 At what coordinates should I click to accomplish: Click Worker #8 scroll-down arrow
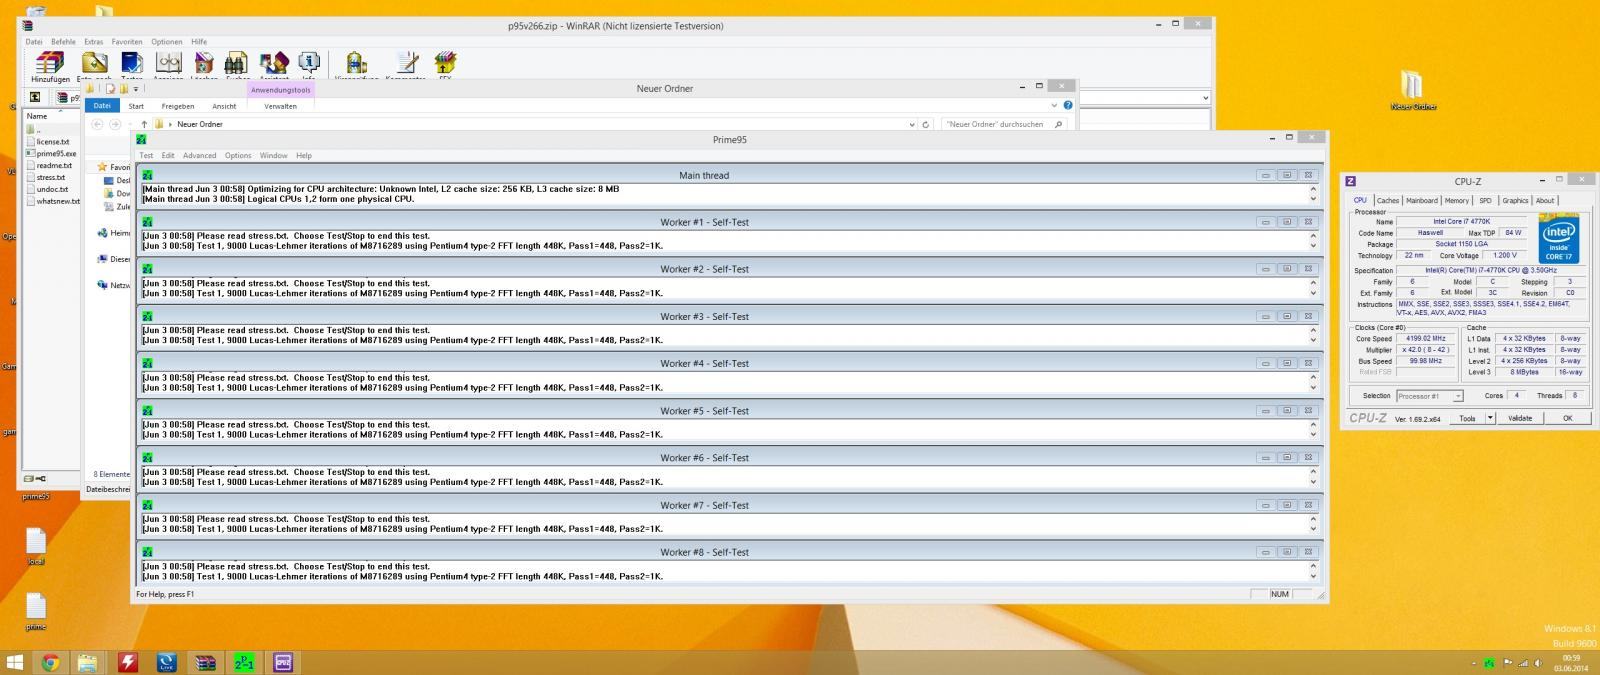click(x=1313, y=576)
